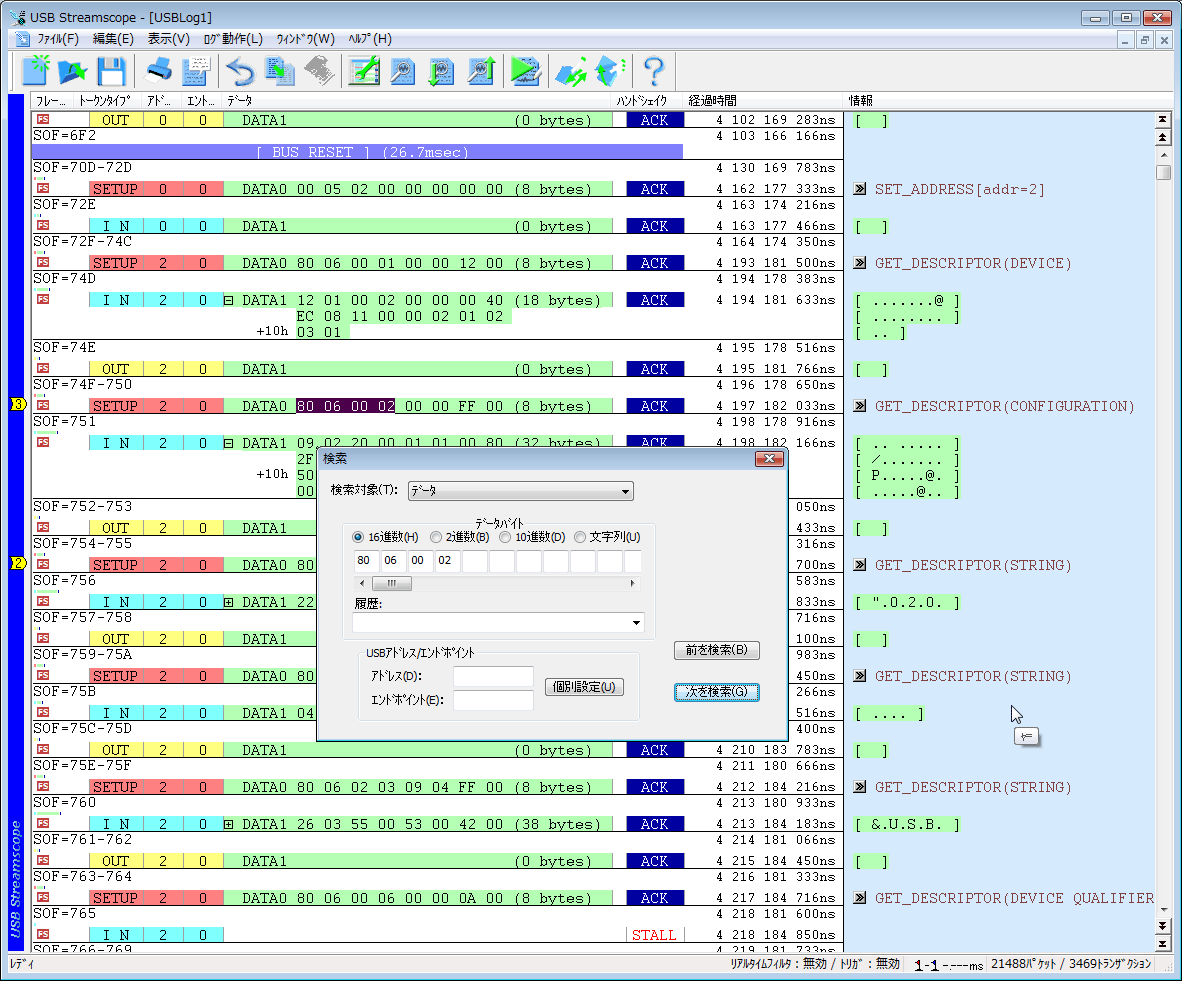1182x981 pixels.
Task: Expand DATA1 22 packet row
Action: coord(228,602)
